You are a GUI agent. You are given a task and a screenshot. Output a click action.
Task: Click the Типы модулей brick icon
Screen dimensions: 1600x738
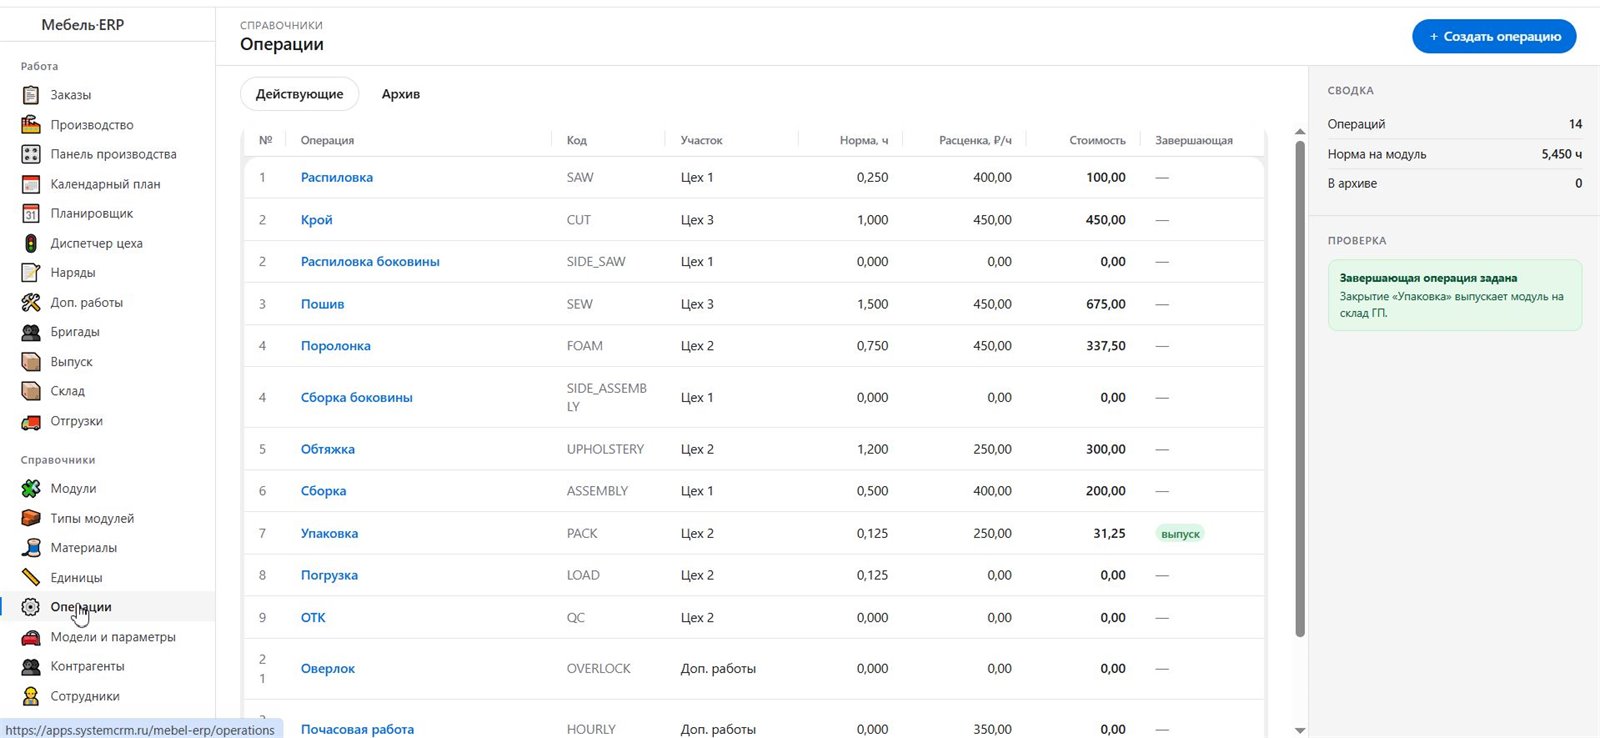(31, 518)
